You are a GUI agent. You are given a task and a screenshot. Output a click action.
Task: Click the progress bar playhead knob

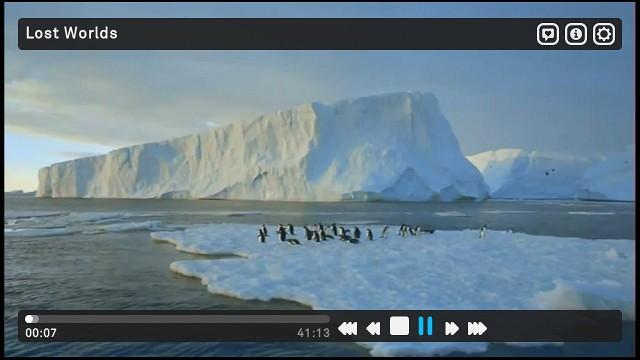click(x=29, y=319)
